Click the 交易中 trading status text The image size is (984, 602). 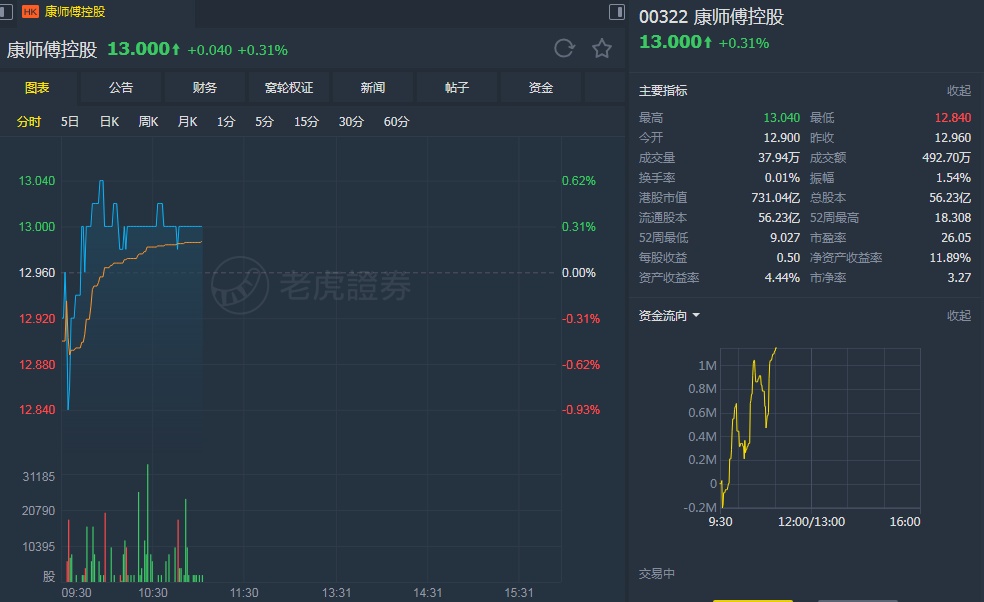(x=656, y=574)
